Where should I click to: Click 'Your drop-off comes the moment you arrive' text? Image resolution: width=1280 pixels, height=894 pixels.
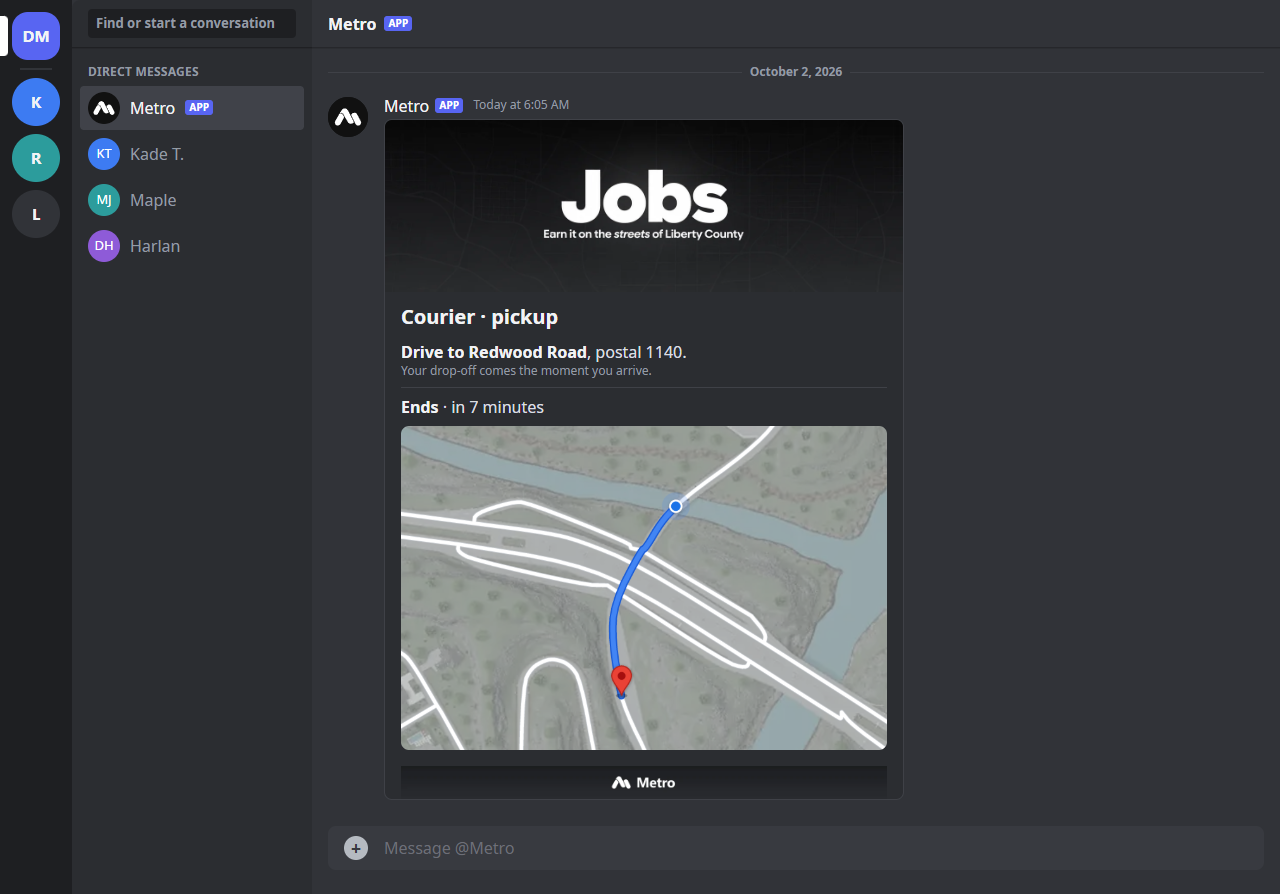coord(526,371)
